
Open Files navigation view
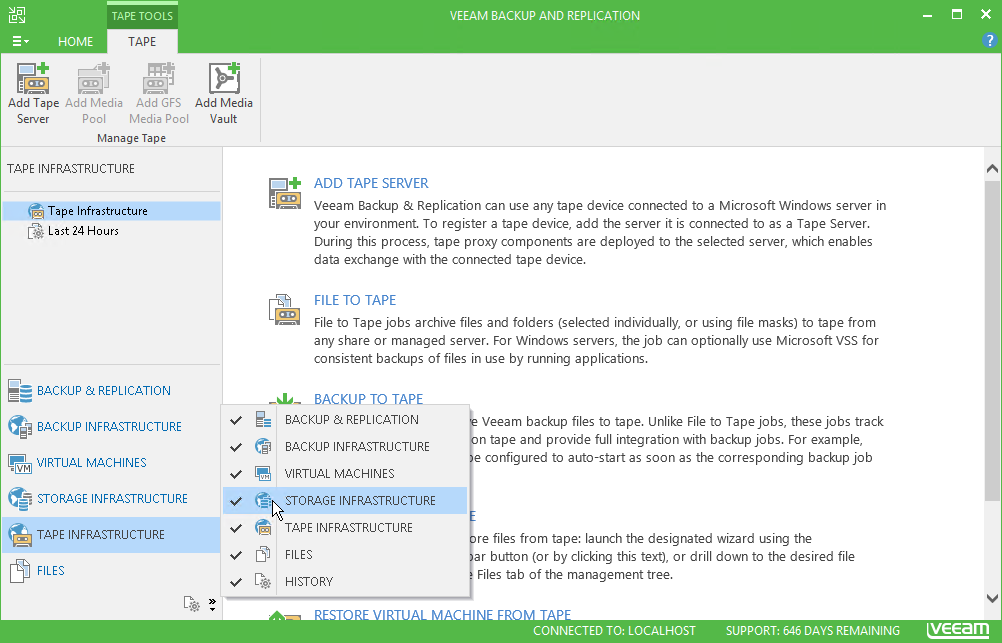click(111, 570)
